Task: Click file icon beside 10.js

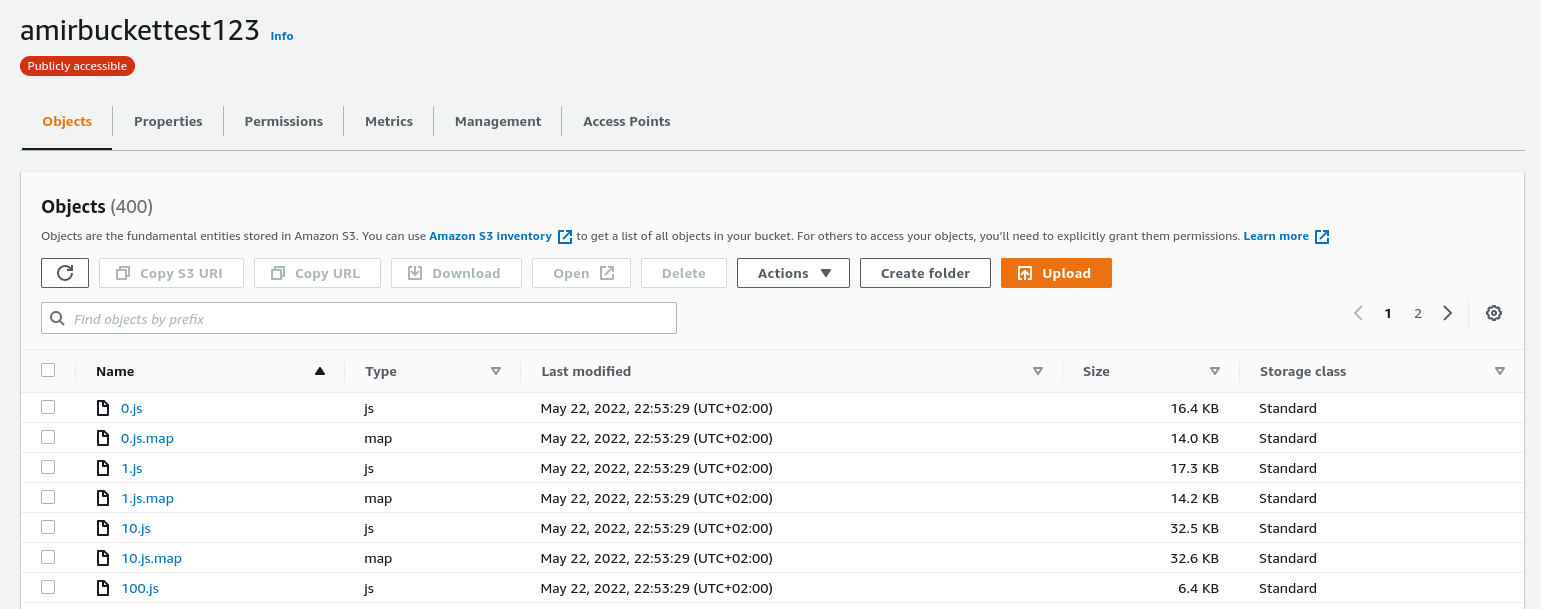Action: point(102,528)
